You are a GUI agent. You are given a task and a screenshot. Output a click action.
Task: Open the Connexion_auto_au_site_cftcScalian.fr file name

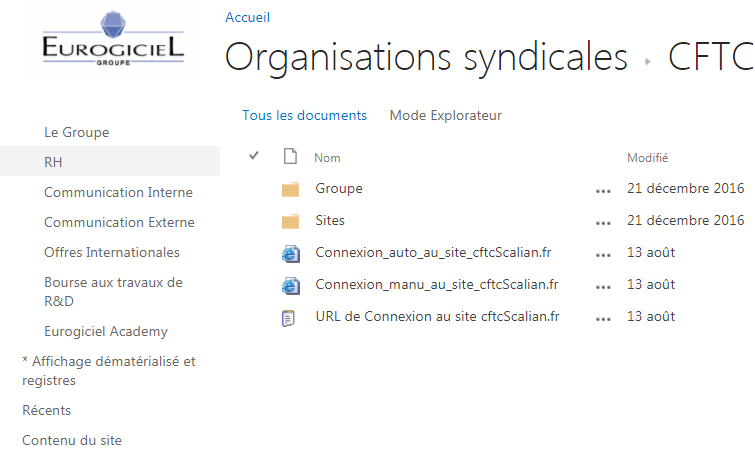point(433,253)
